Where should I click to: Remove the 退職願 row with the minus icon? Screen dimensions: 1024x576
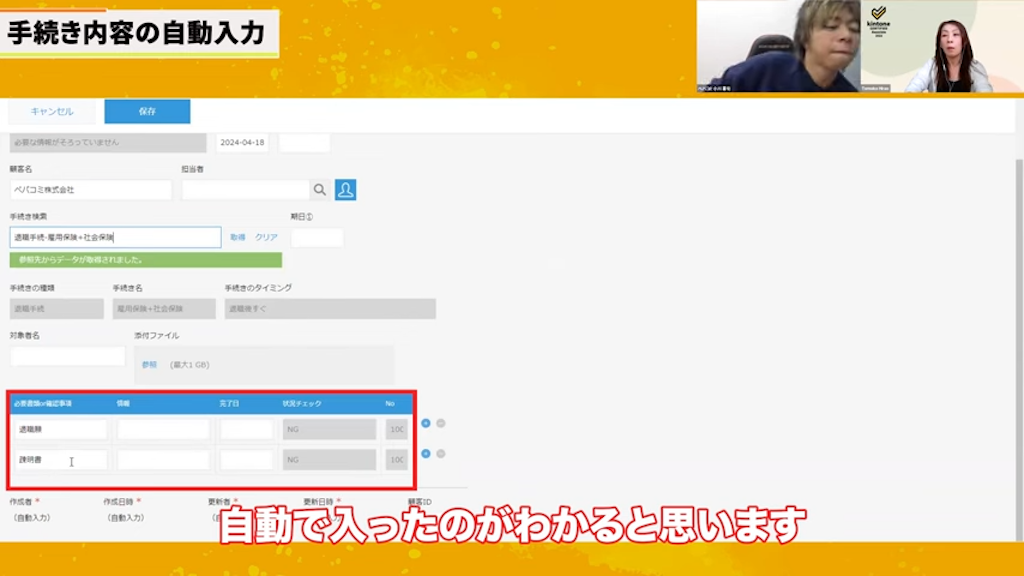pos(441,424)
